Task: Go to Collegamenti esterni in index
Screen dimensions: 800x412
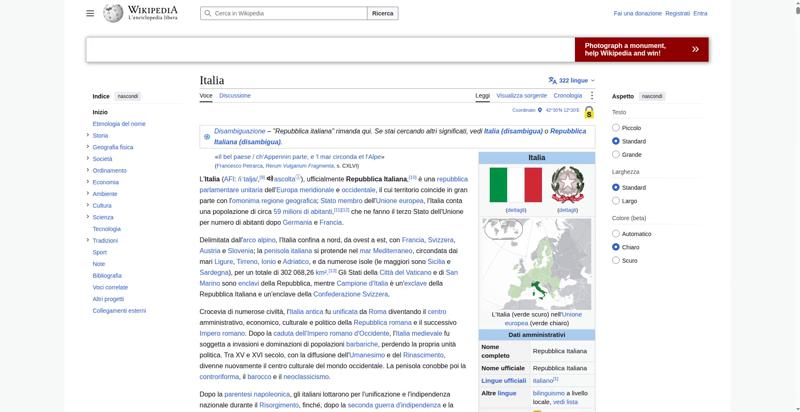Action: 119,311
